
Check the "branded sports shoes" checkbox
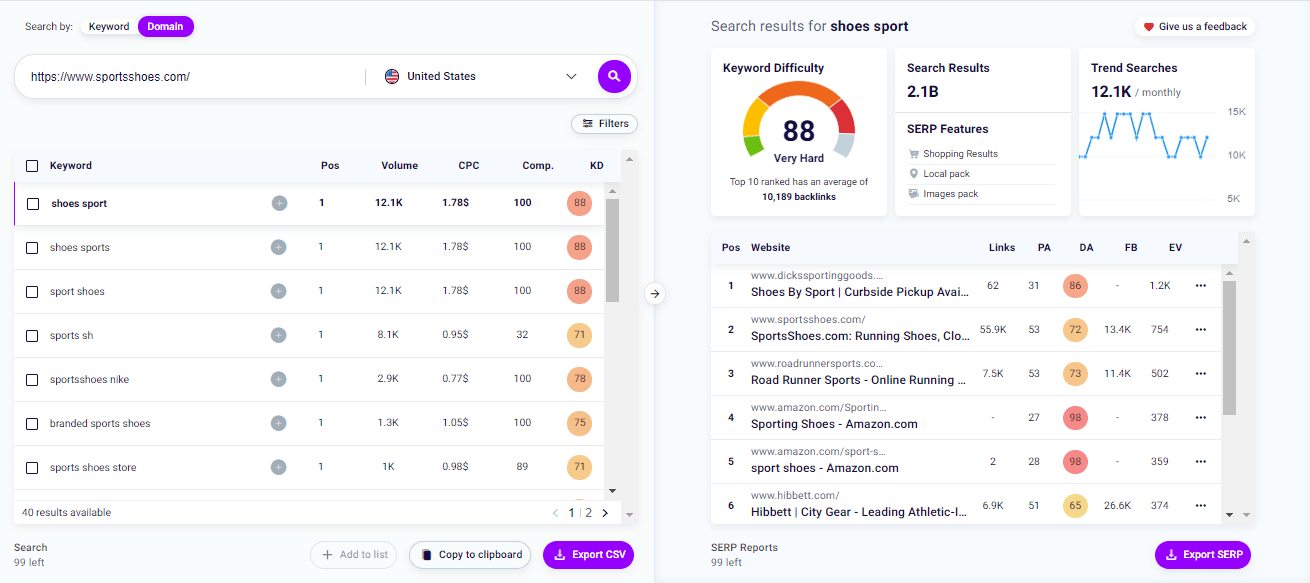(x=31, y=422)
